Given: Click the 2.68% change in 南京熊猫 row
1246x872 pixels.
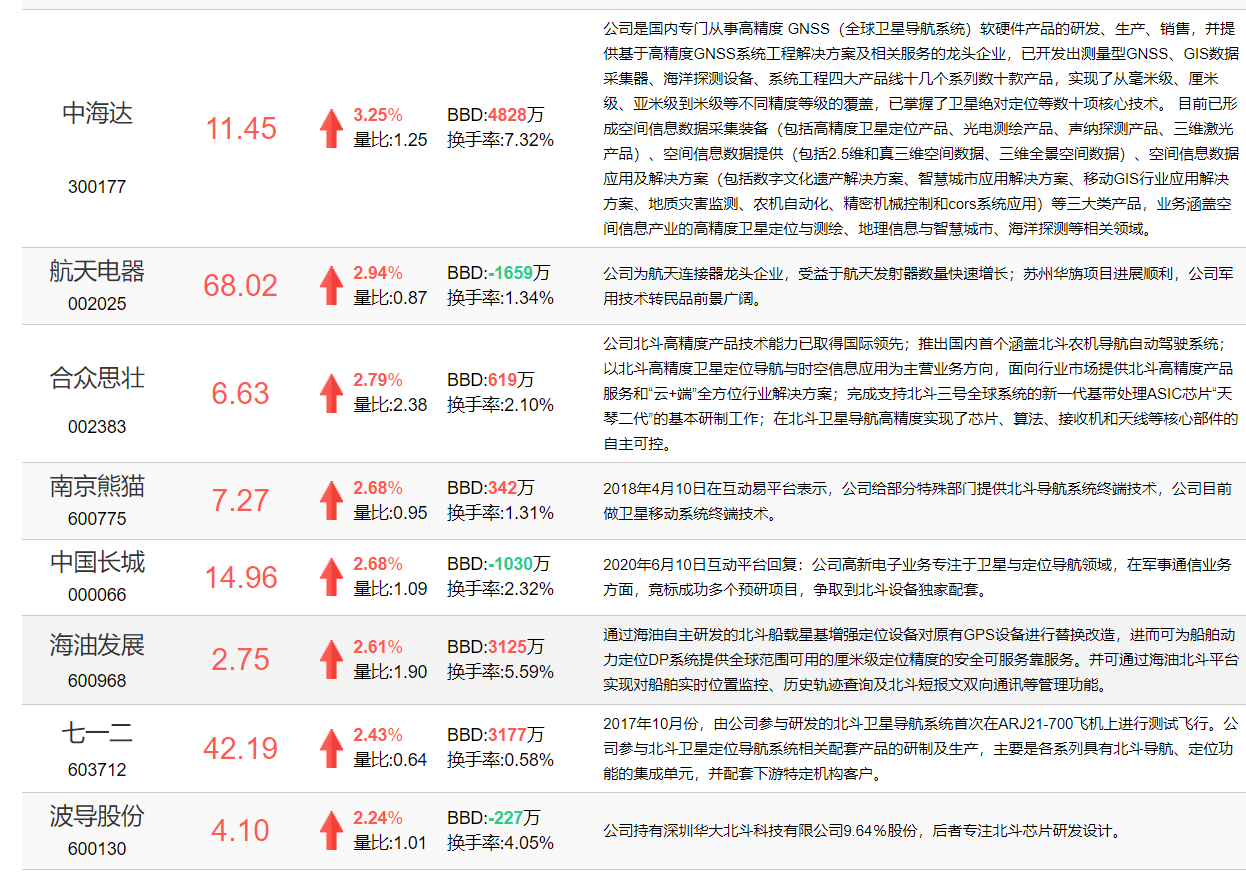Looking at the screenshot, I should 378,488.
